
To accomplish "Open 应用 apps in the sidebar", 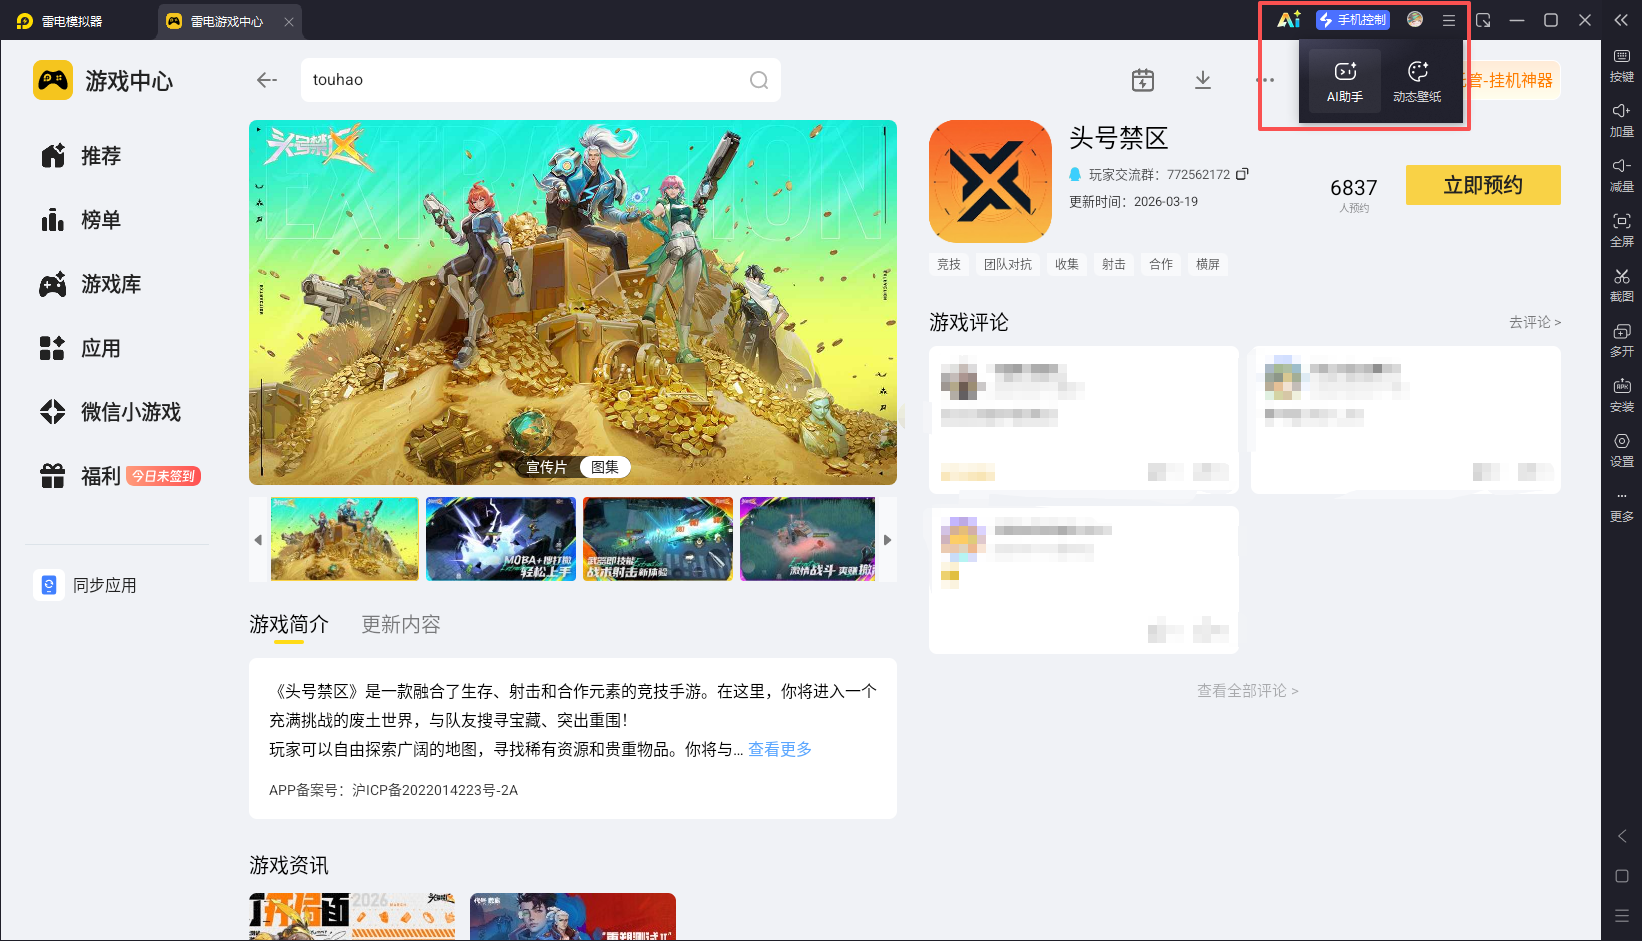I will point(81,348).
